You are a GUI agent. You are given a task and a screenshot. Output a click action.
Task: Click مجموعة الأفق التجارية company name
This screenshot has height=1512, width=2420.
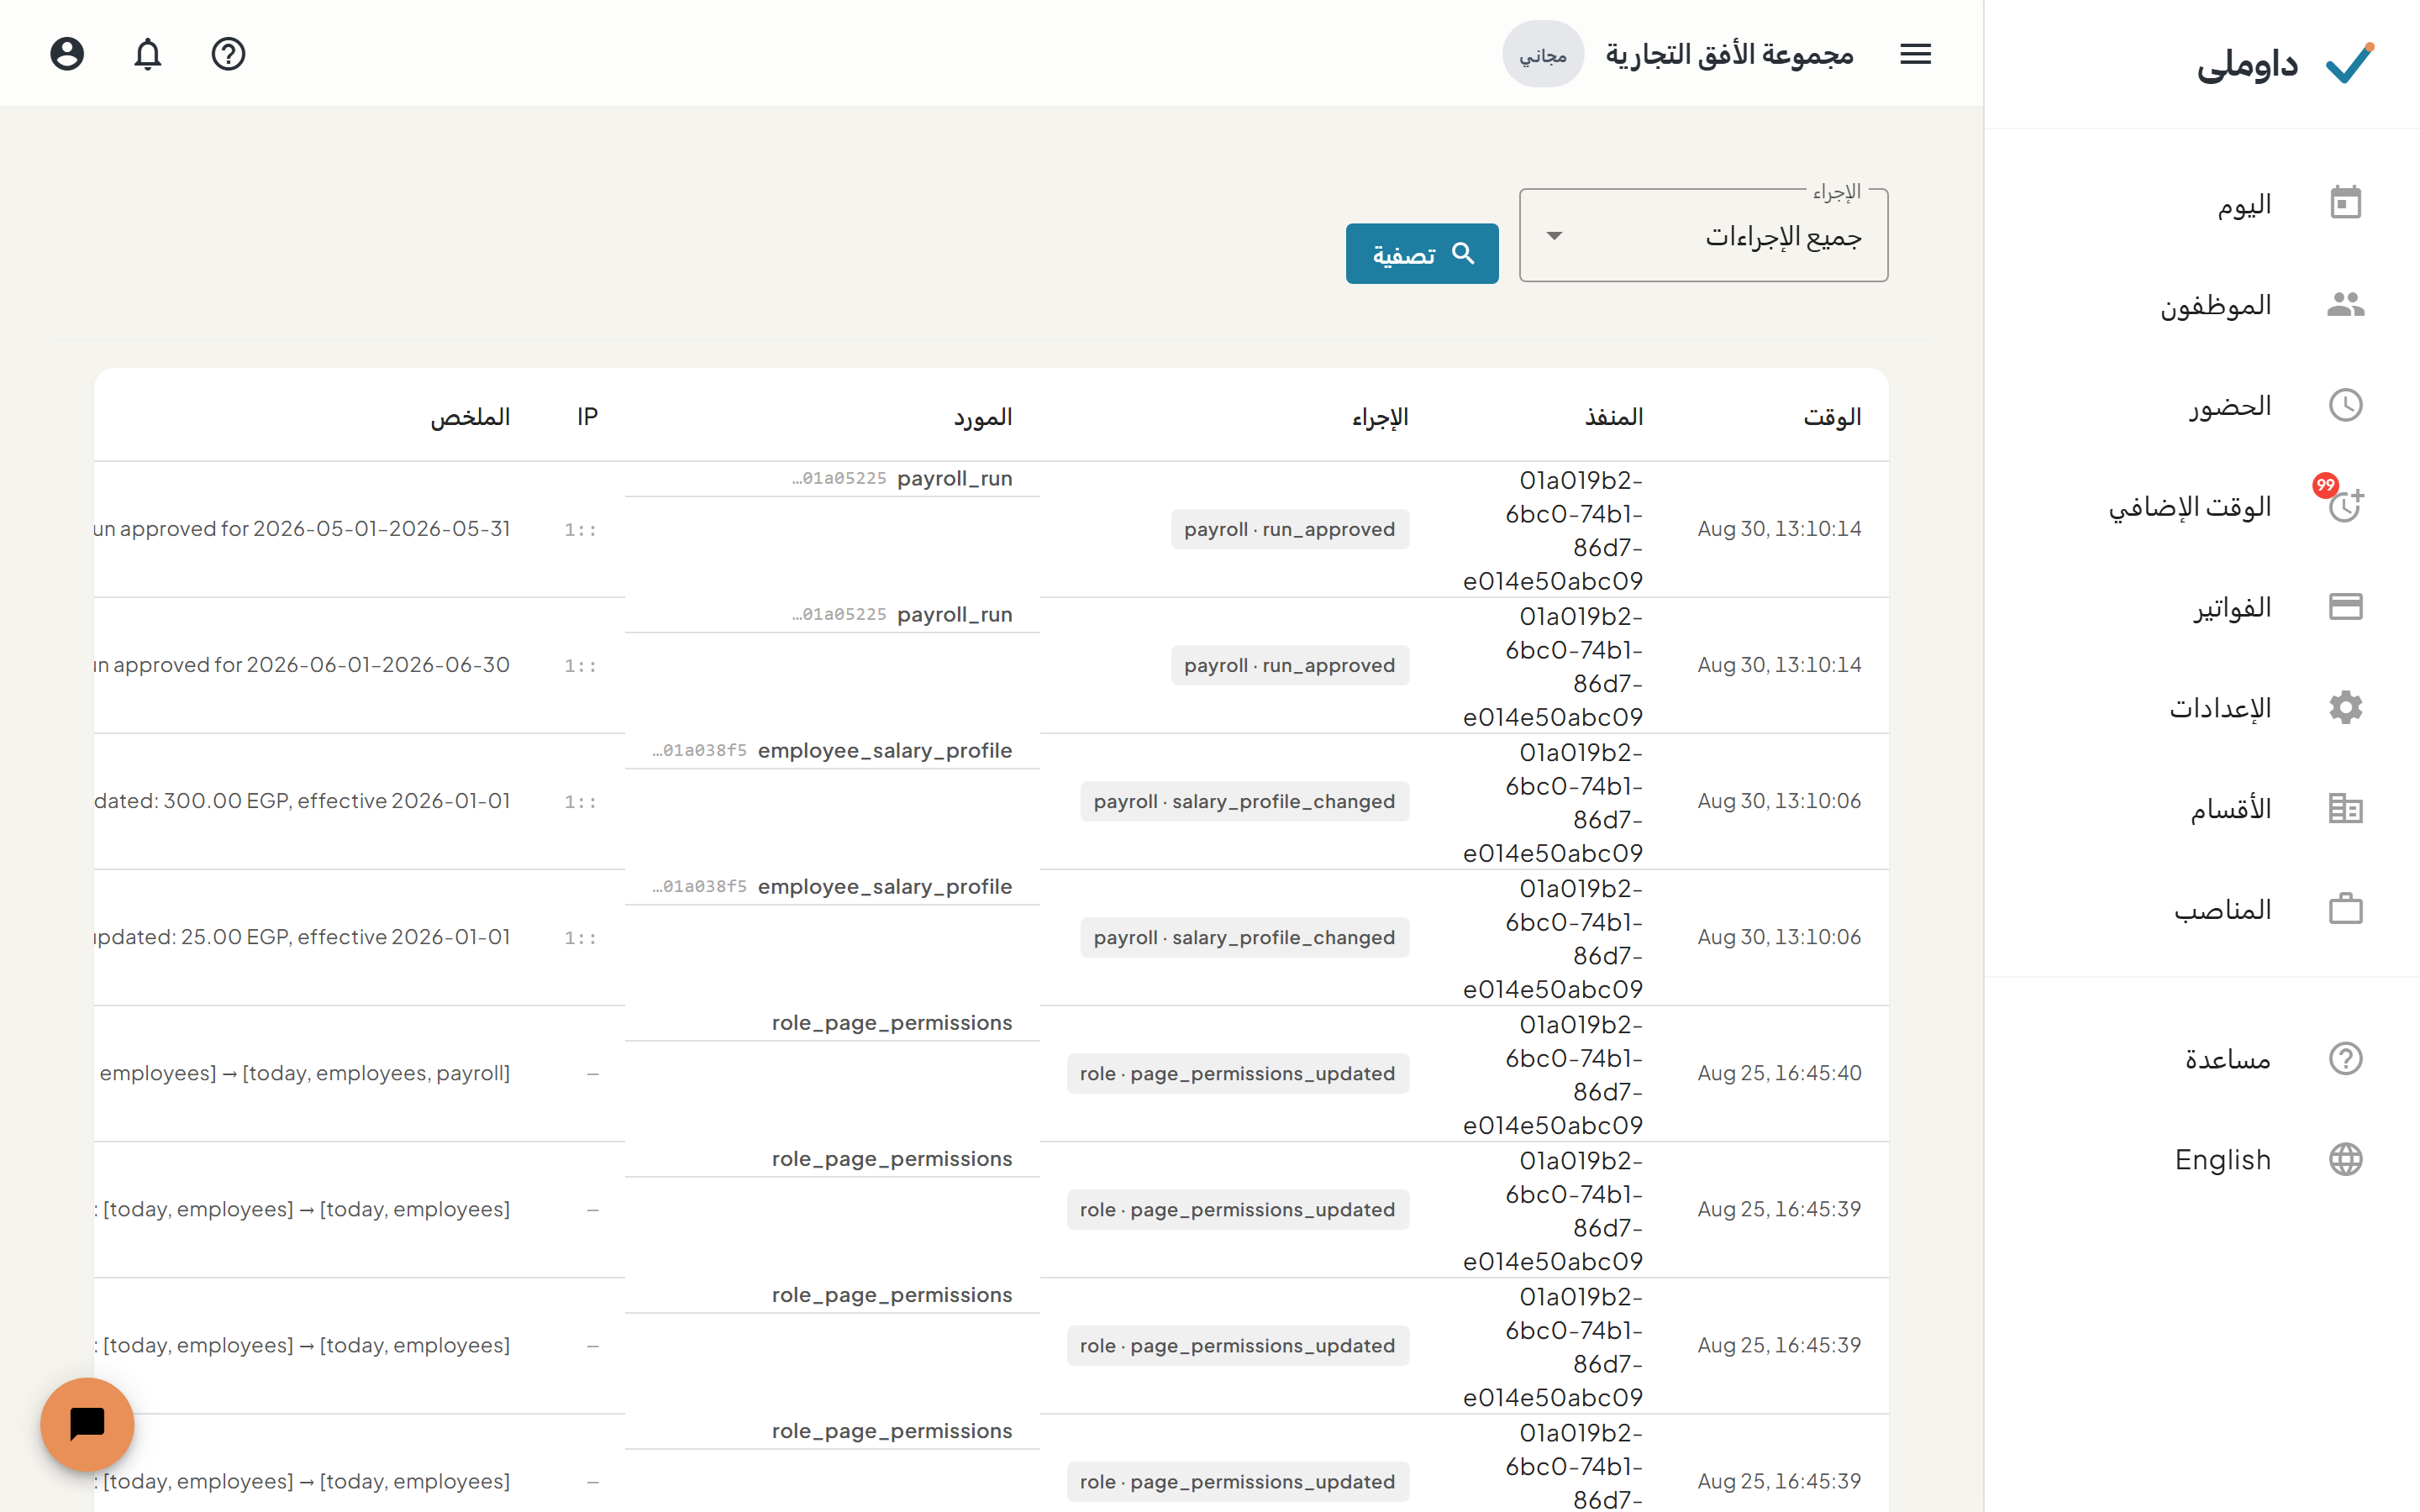(x=1729, y=54)
